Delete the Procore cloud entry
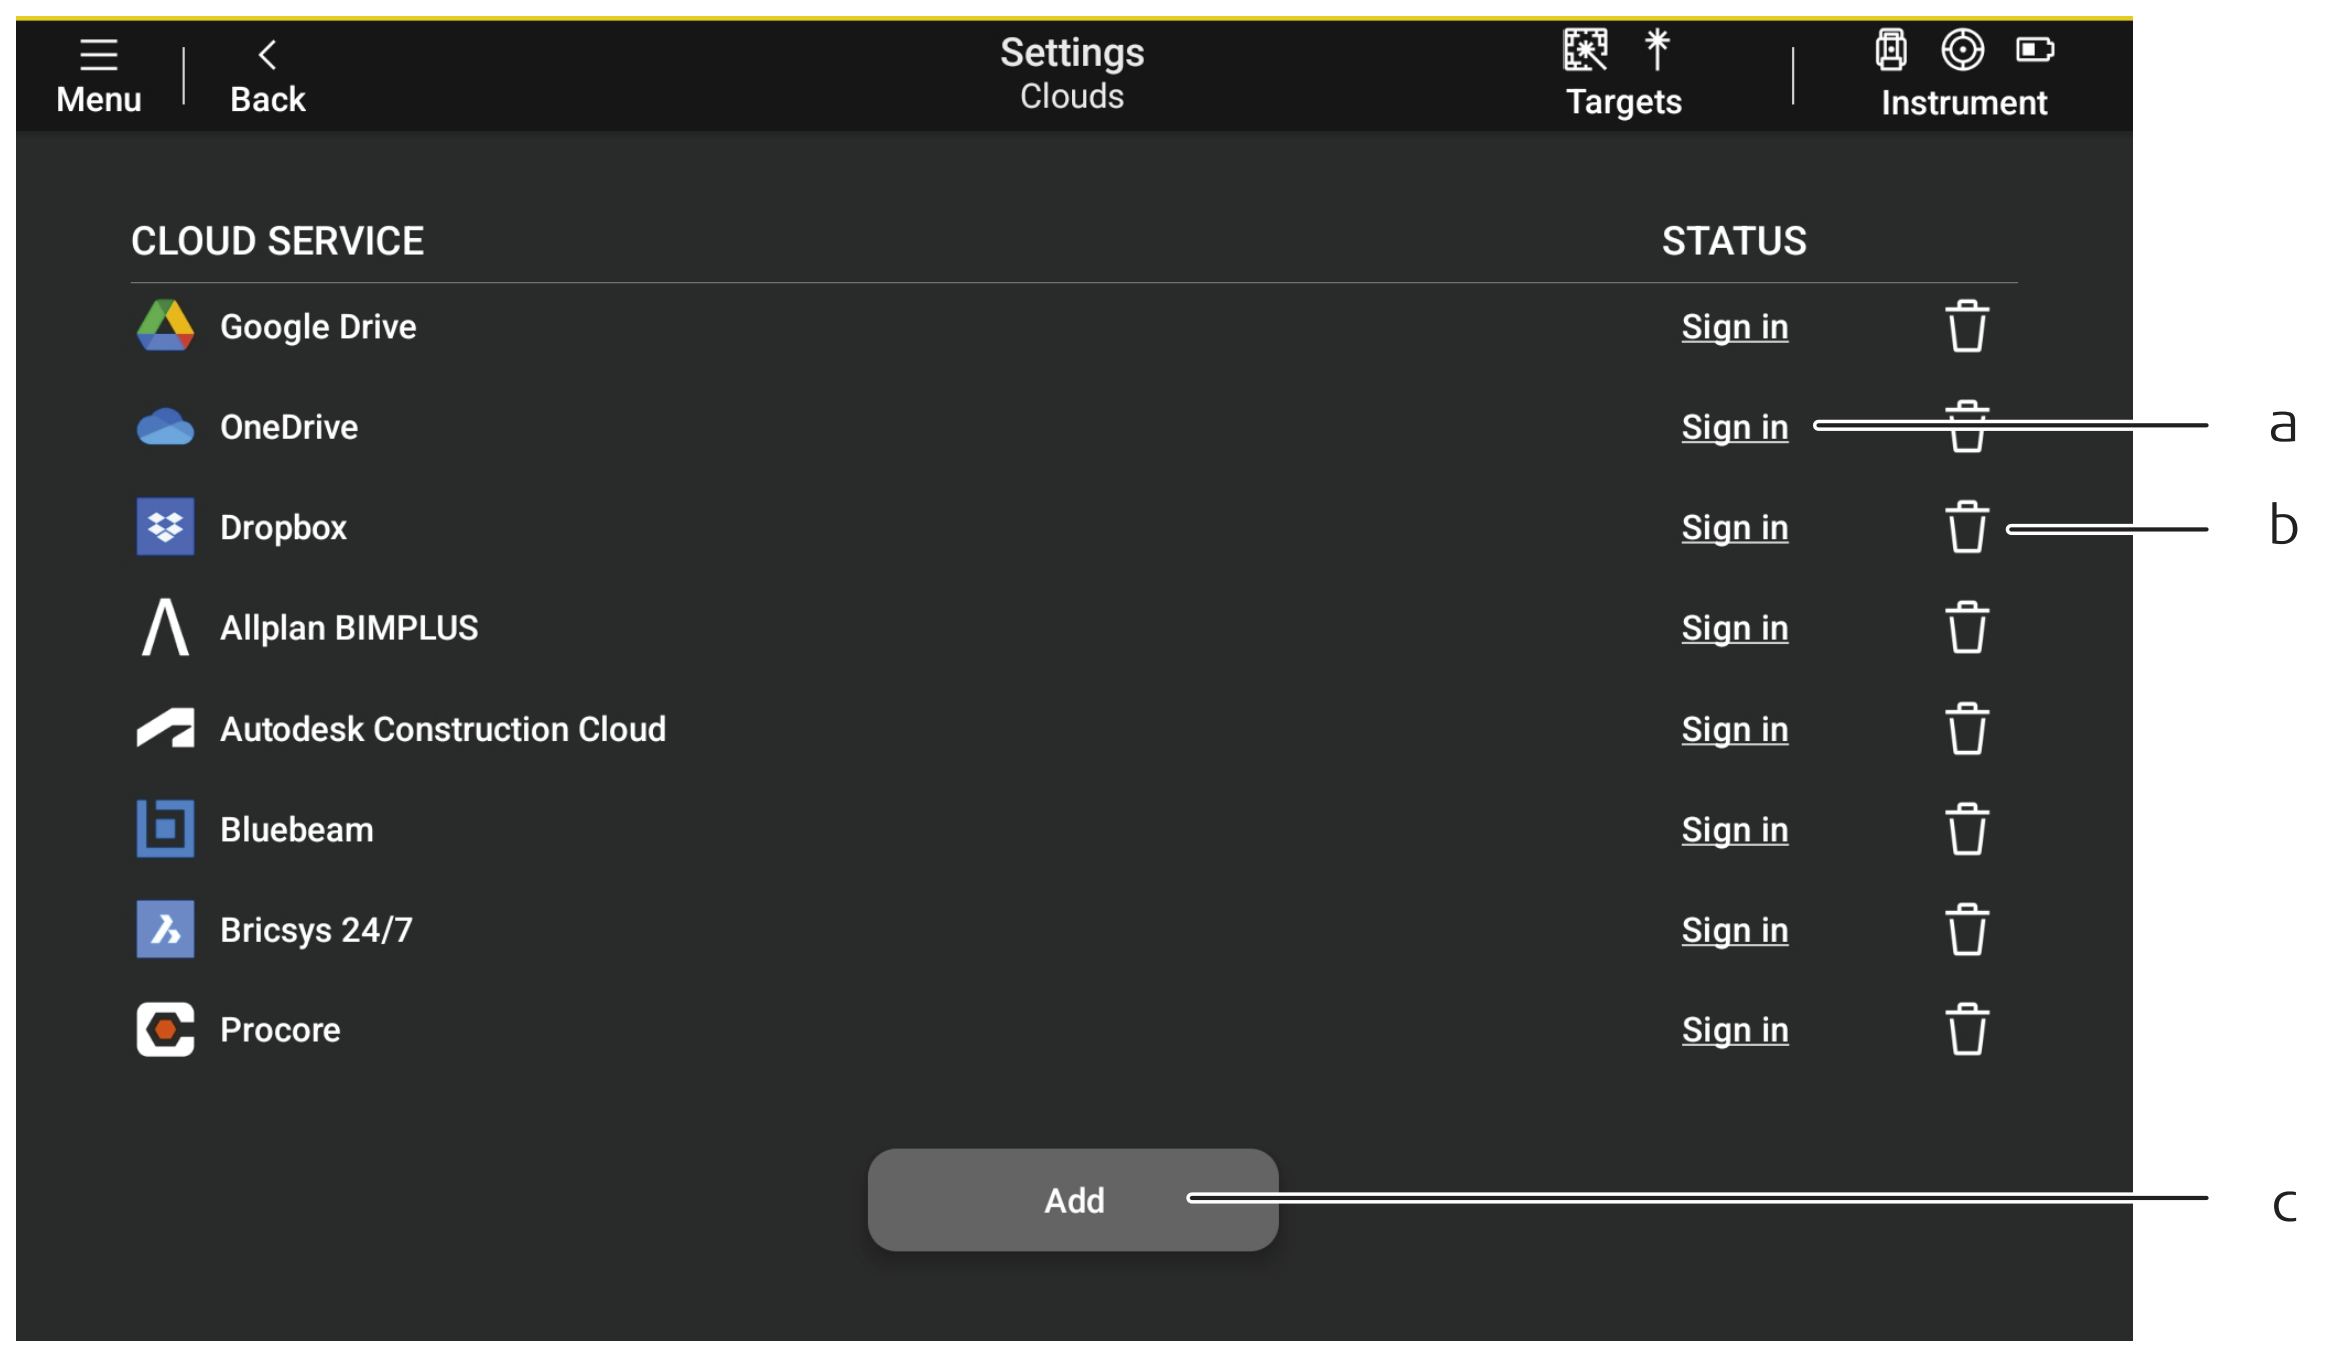 click(x=1966, y=1030)
